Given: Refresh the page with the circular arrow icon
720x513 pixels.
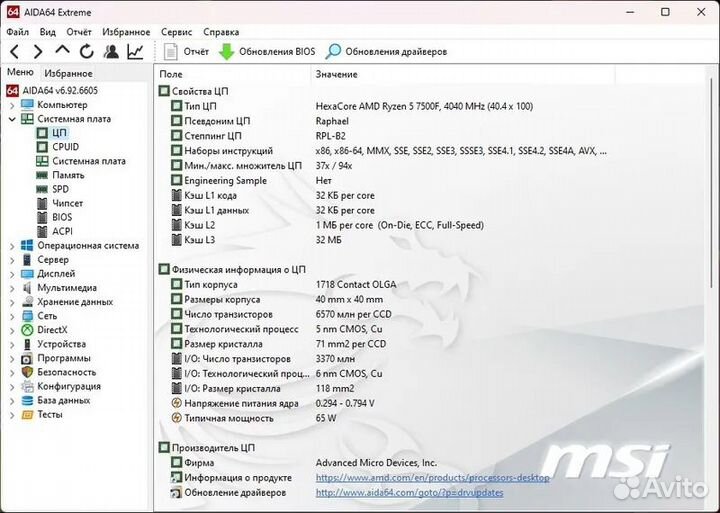Looking at the screenshot, I should pos(86,51).
